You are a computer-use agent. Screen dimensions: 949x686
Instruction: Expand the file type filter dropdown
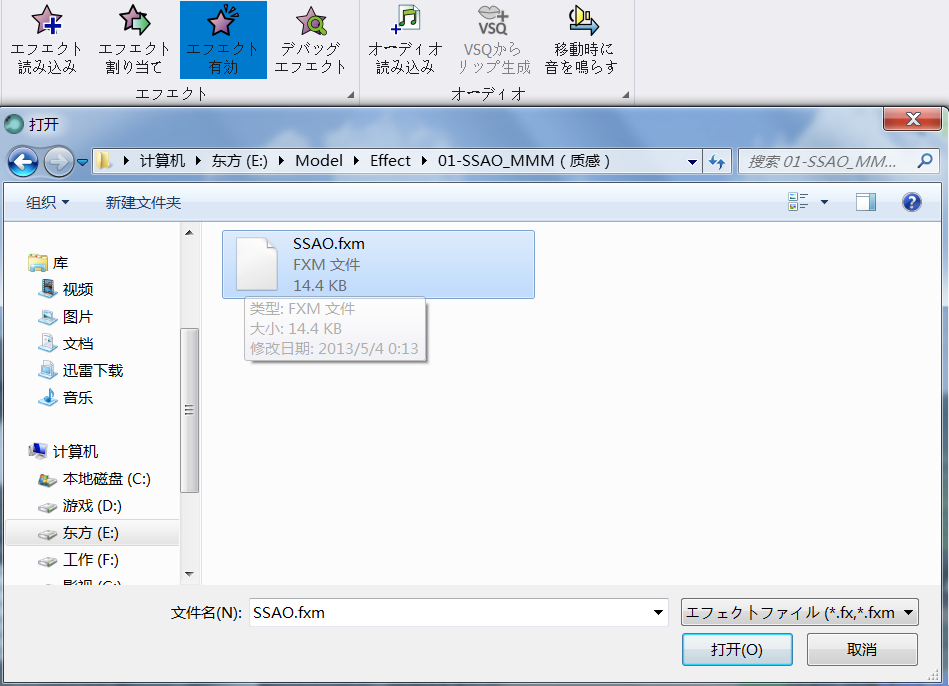907,612
